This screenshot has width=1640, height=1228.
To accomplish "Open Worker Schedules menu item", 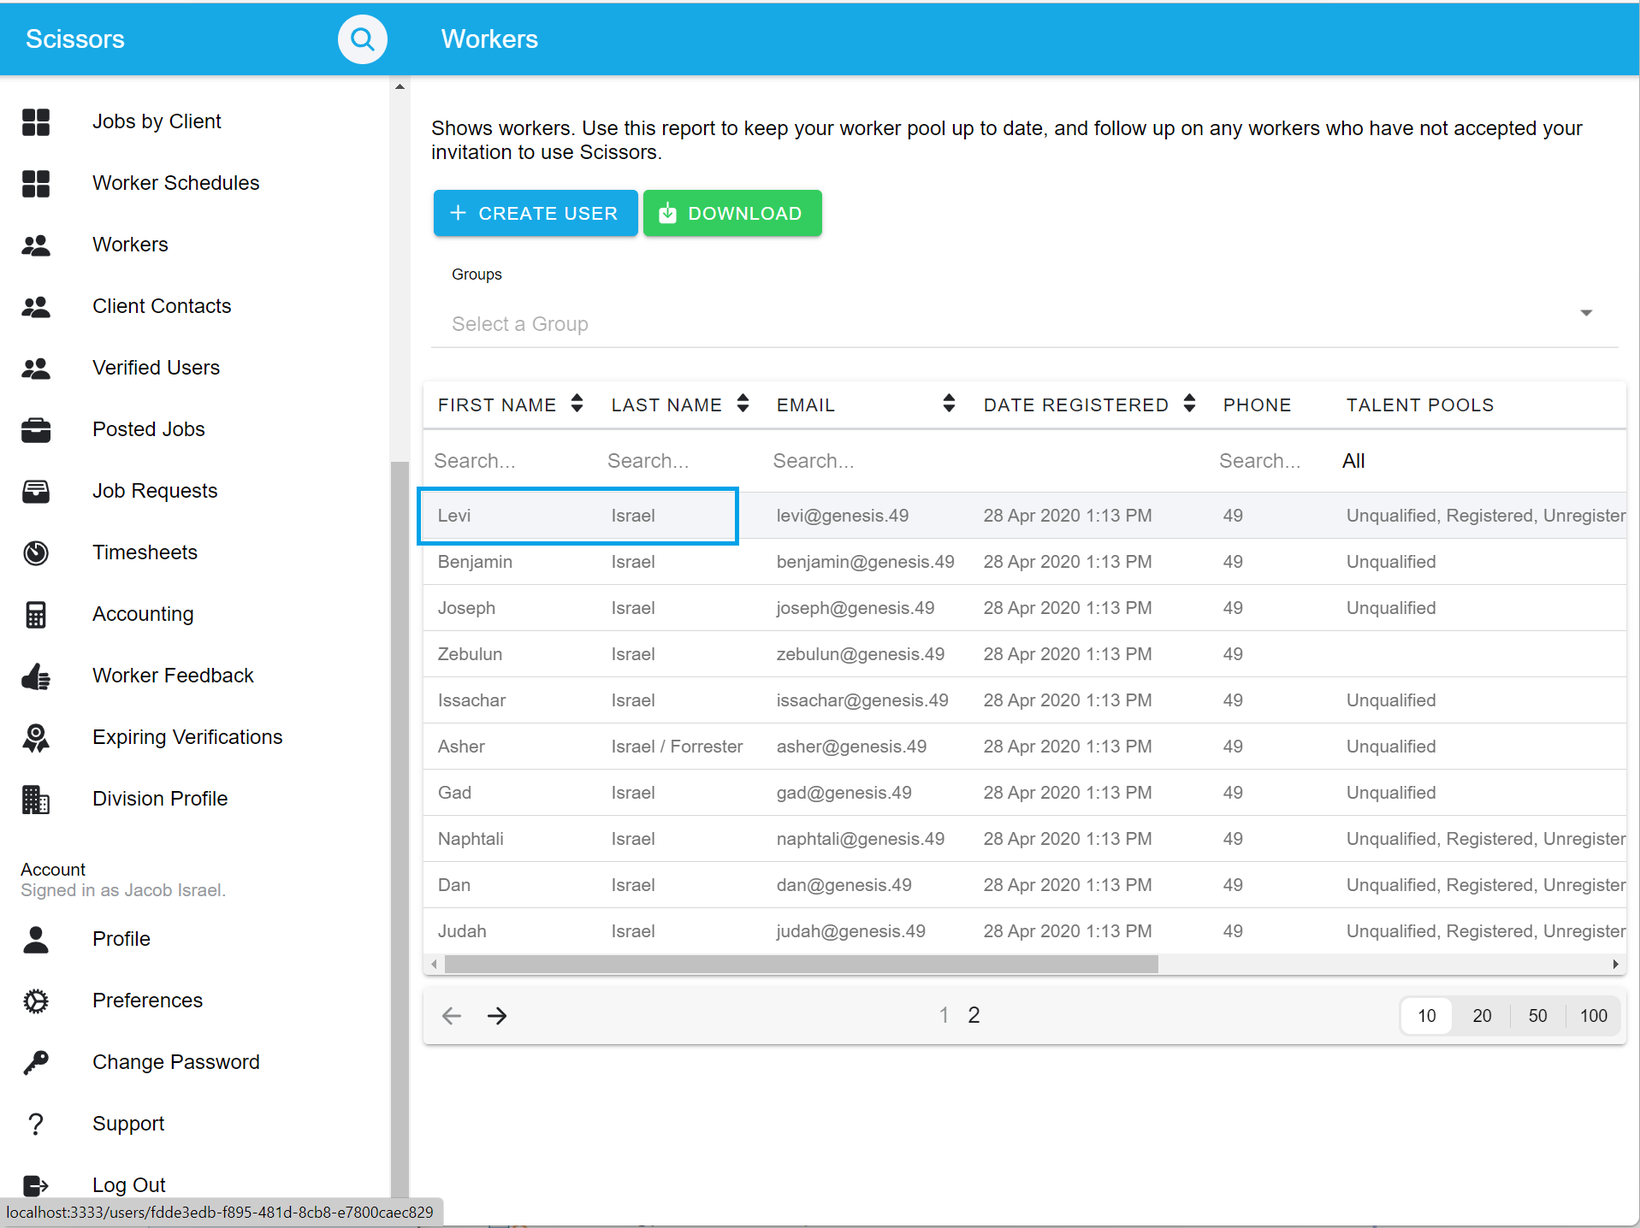I will (x=176, y=183).
